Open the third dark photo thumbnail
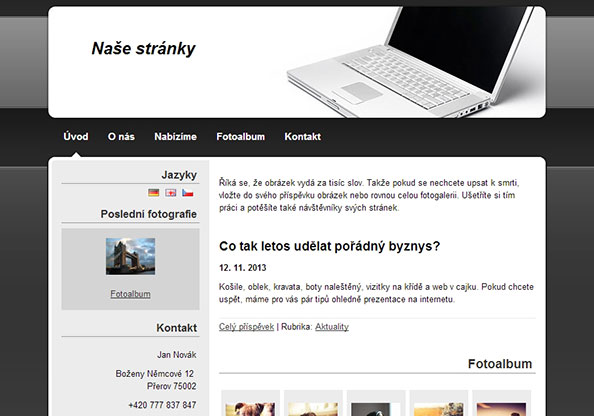This screenshot has width=594, height=416. [x=376, y=409]
